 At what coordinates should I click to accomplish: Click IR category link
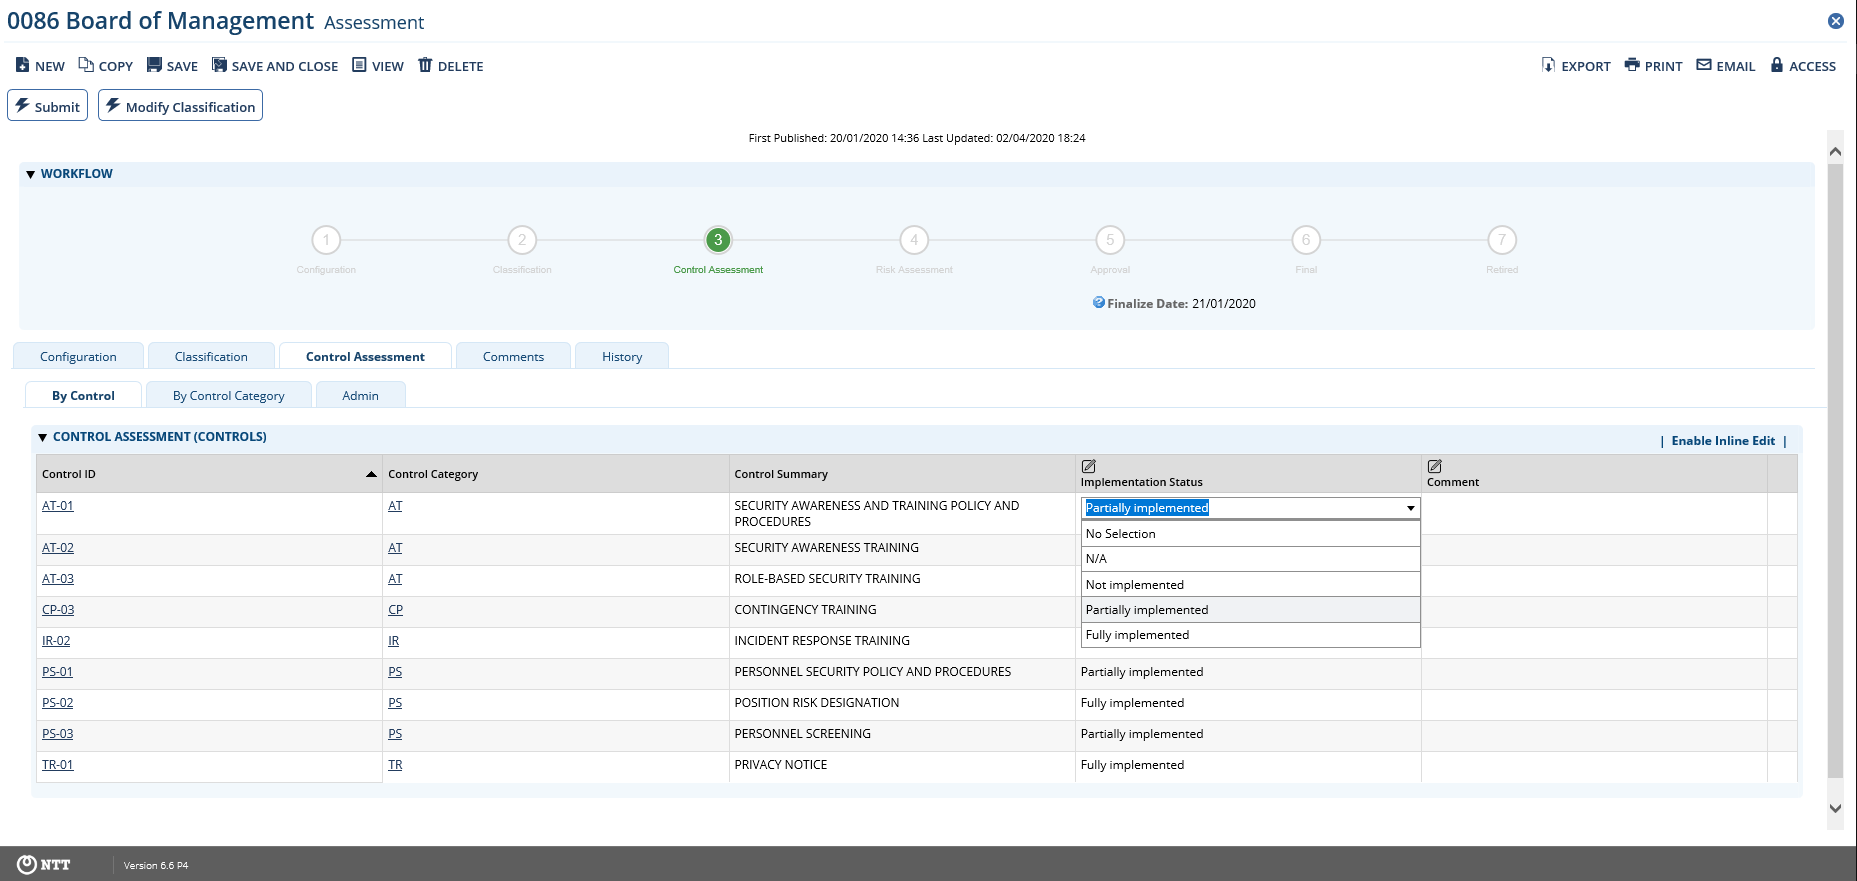(x=393, y=641)
